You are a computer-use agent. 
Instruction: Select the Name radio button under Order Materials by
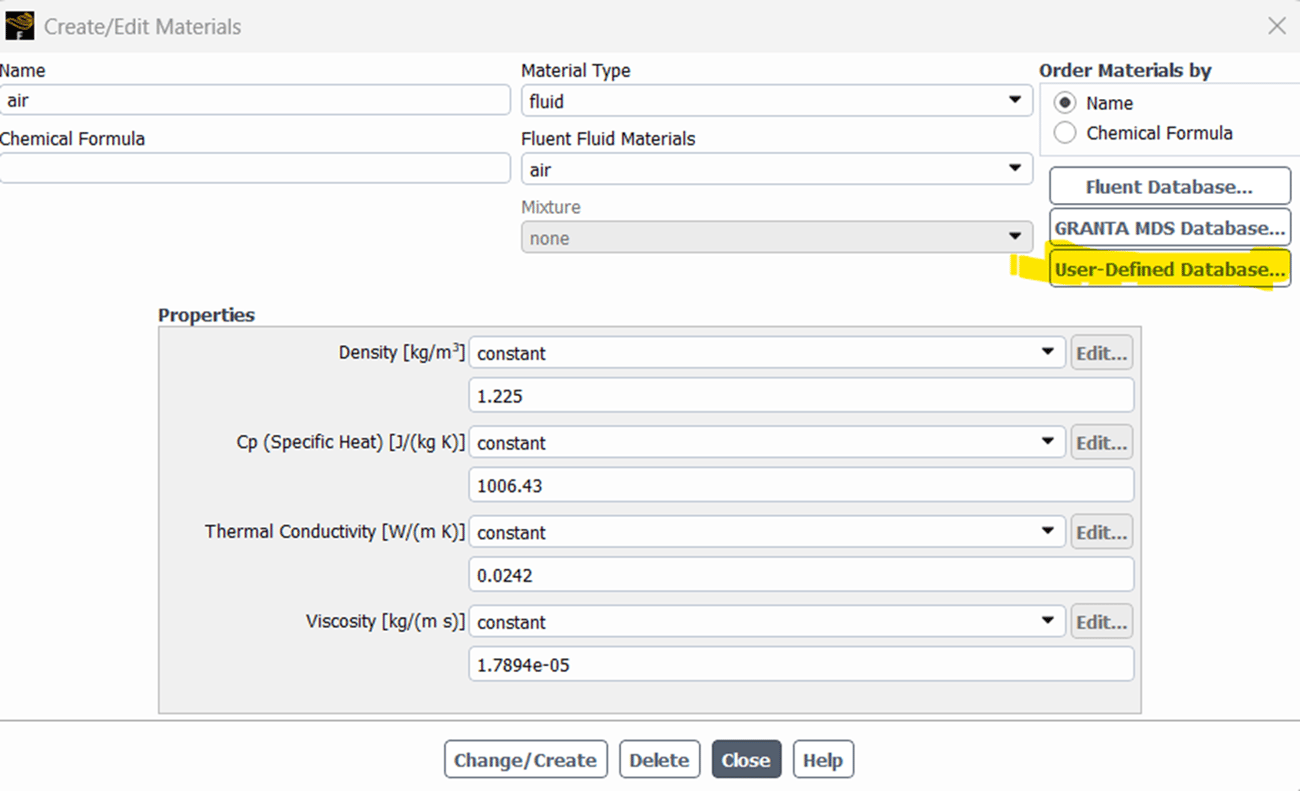point(1064,102)
